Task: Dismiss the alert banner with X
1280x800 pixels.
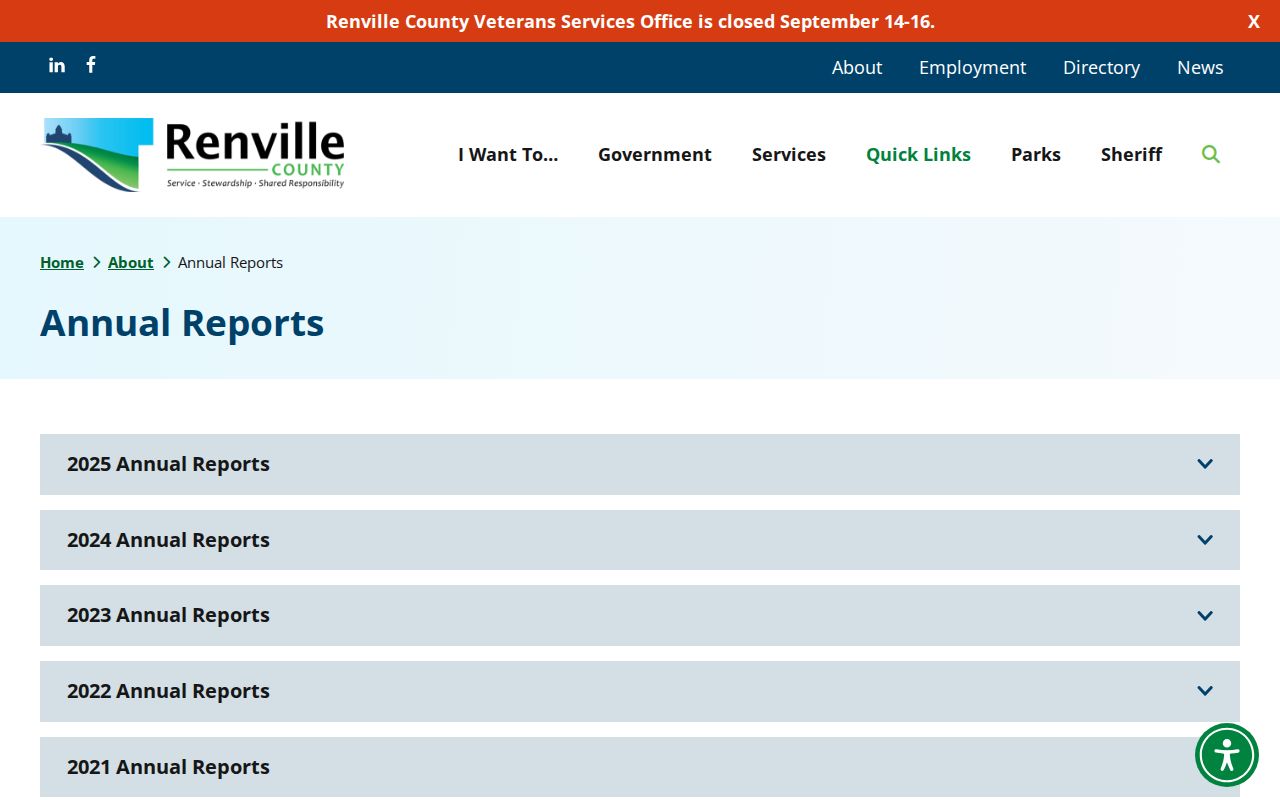Action: (1253, 21)
